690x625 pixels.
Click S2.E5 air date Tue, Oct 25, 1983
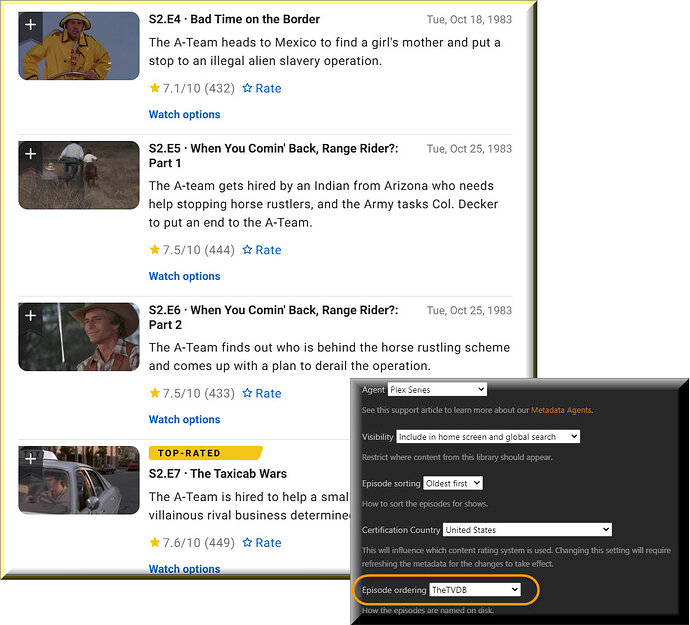[x=470, y=149]
